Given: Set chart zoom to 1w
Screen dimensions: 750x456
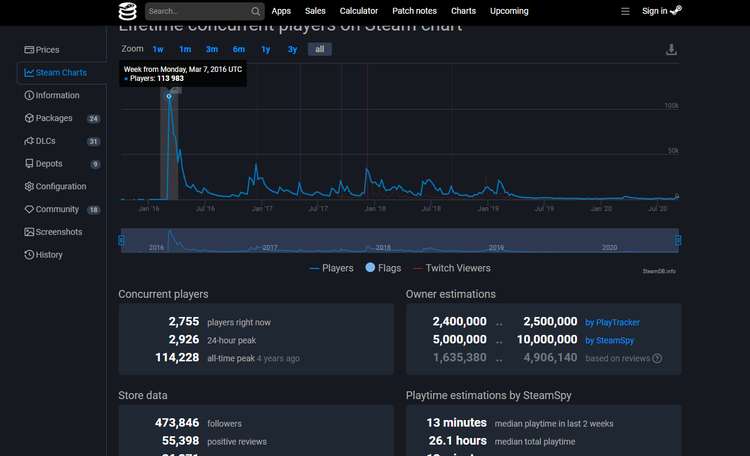Looking at the screenshot, I should coord(158,49).
